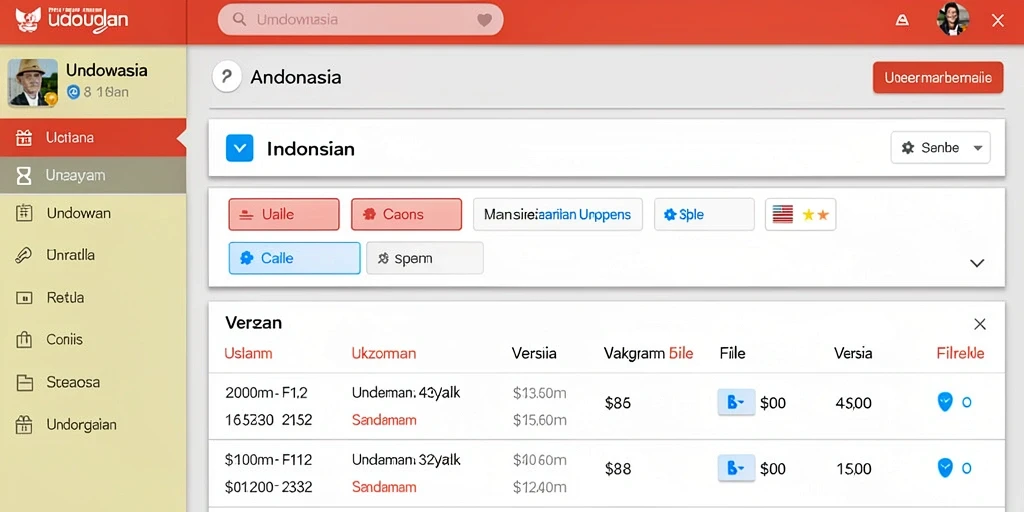Click the Sple filter chip

[x=704, y=214]
